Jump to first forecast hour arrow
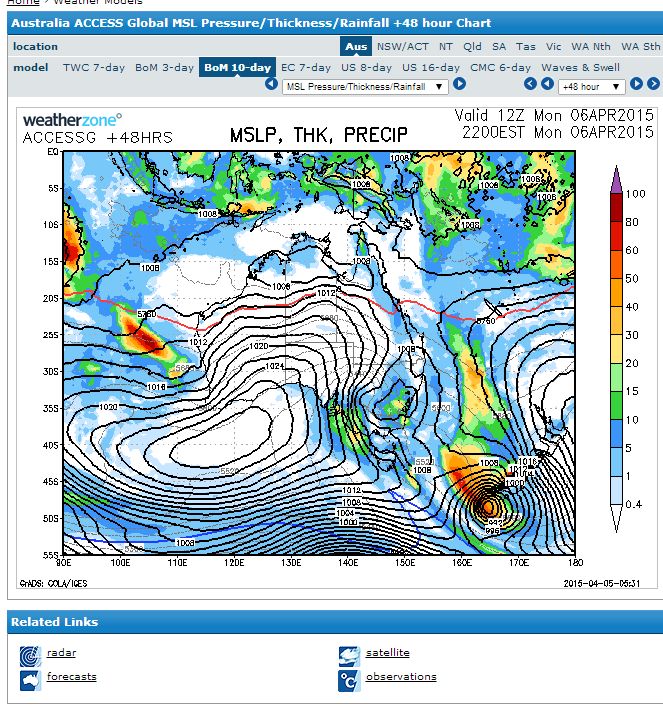This screenshot has width=663, height=709. tap(530, 84)
